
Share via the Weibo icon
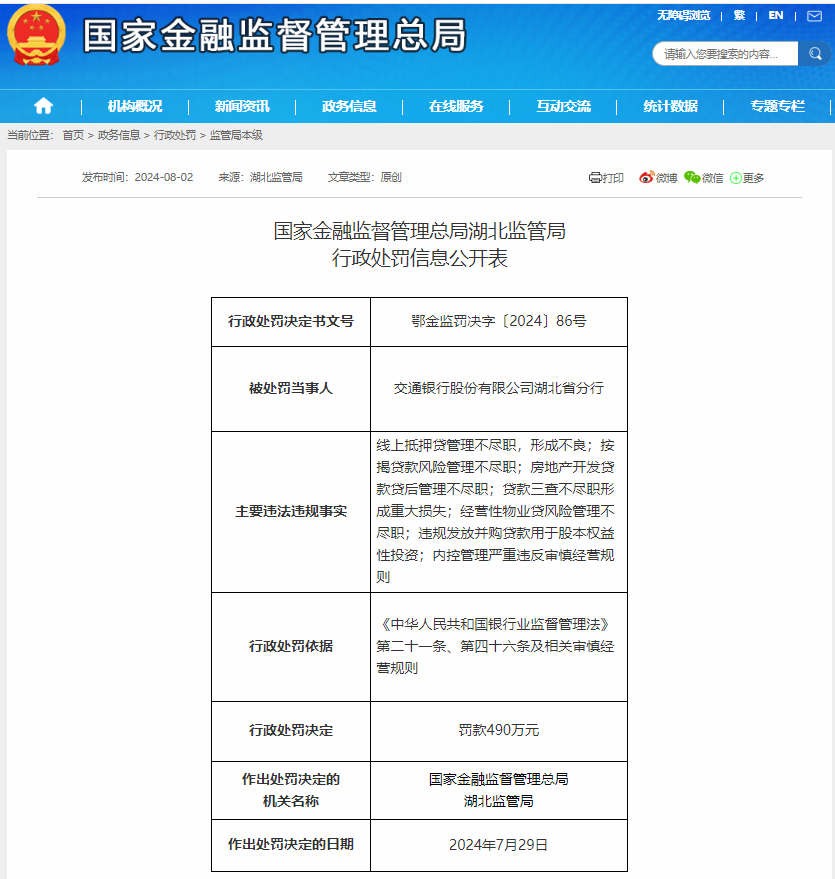coord(646,178)
